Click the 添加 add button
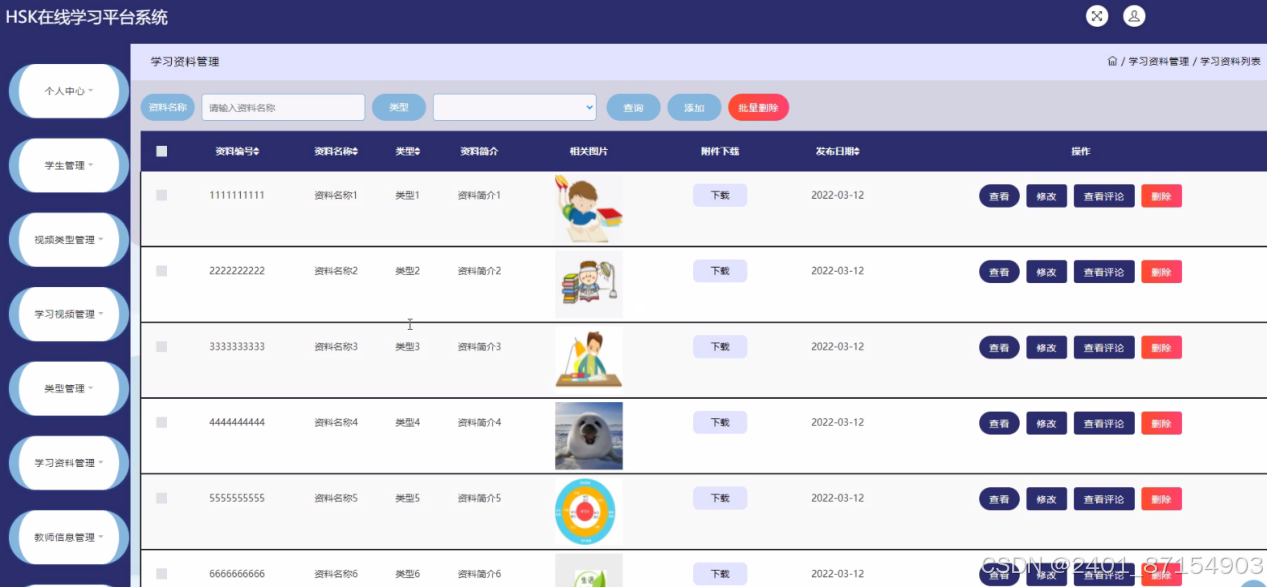 click(694, 107)
